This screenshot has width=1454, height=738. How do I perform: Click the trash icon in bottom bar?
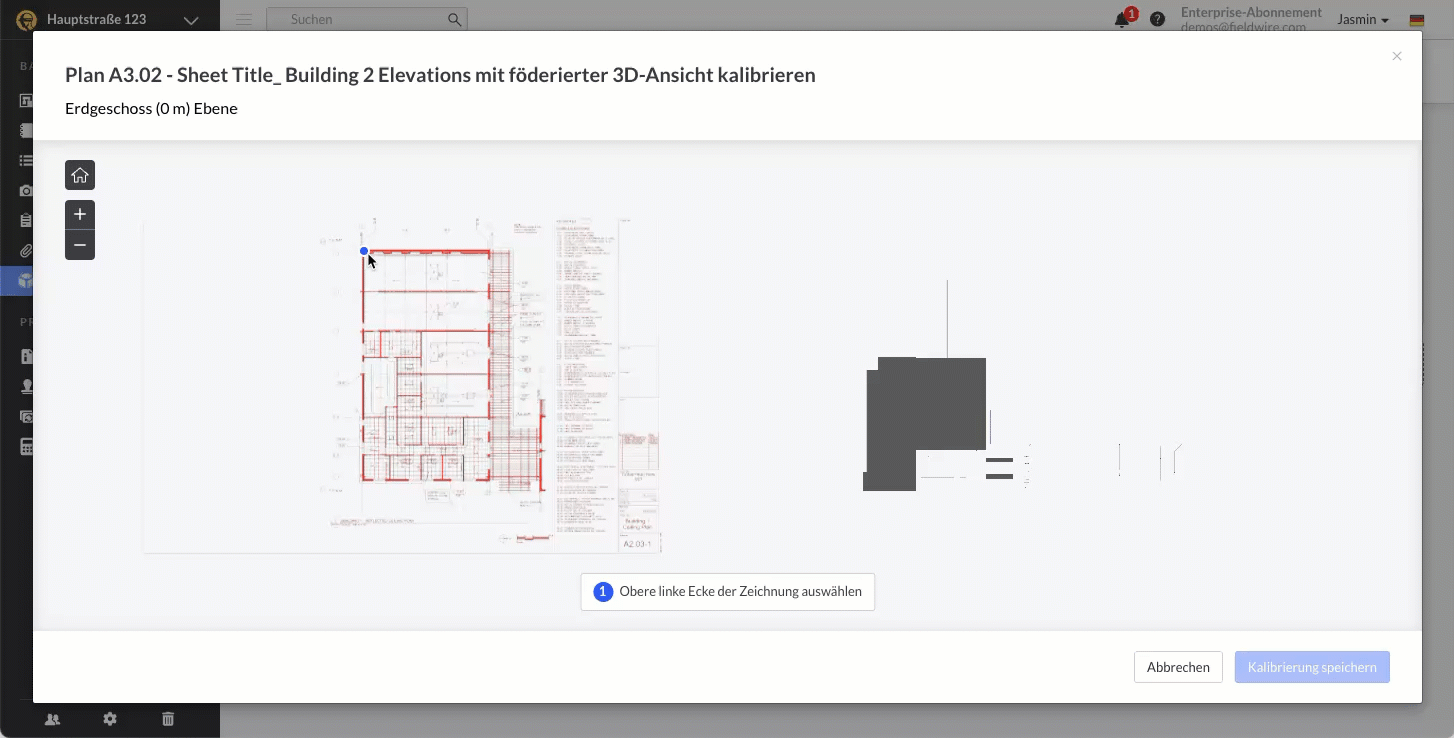tap(168, 719)
